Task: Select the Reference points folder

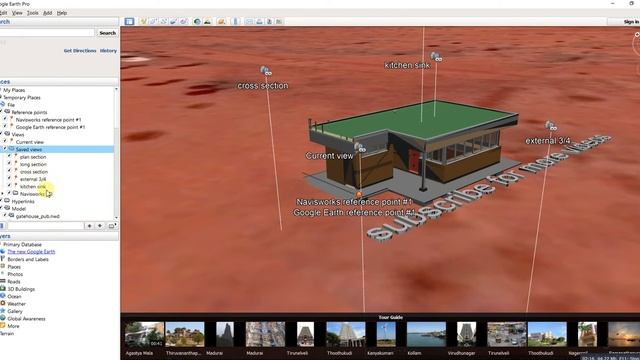Action: [29, 112]
